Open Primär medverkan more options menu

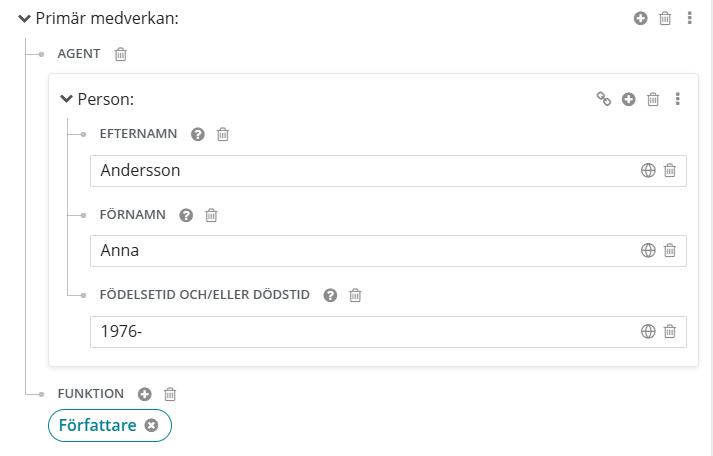click(689, 18)
